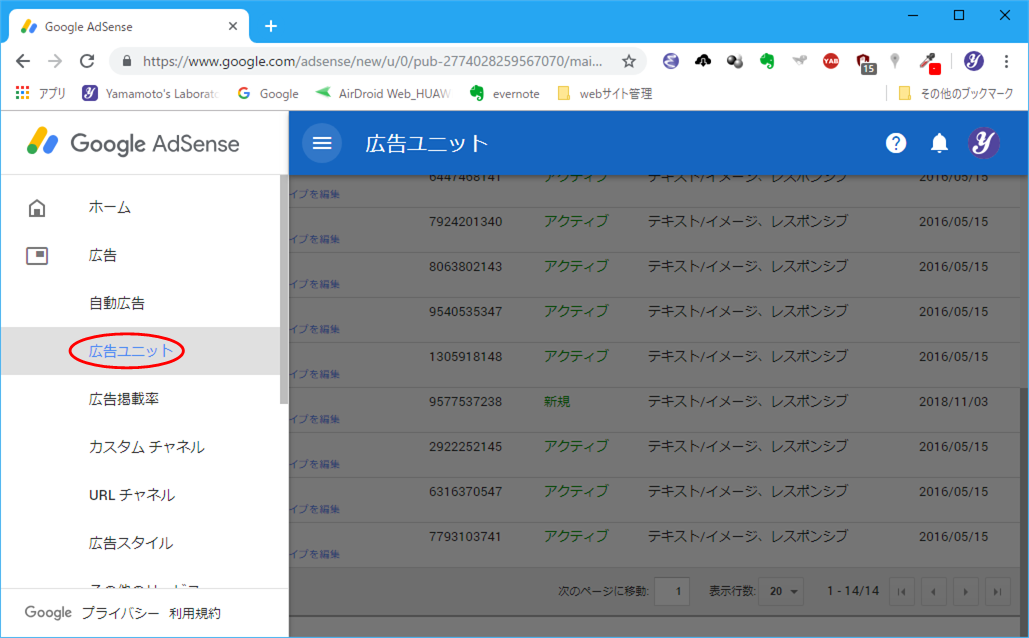
Task: Click the address bar URL
Action: (x=372, y=61)
